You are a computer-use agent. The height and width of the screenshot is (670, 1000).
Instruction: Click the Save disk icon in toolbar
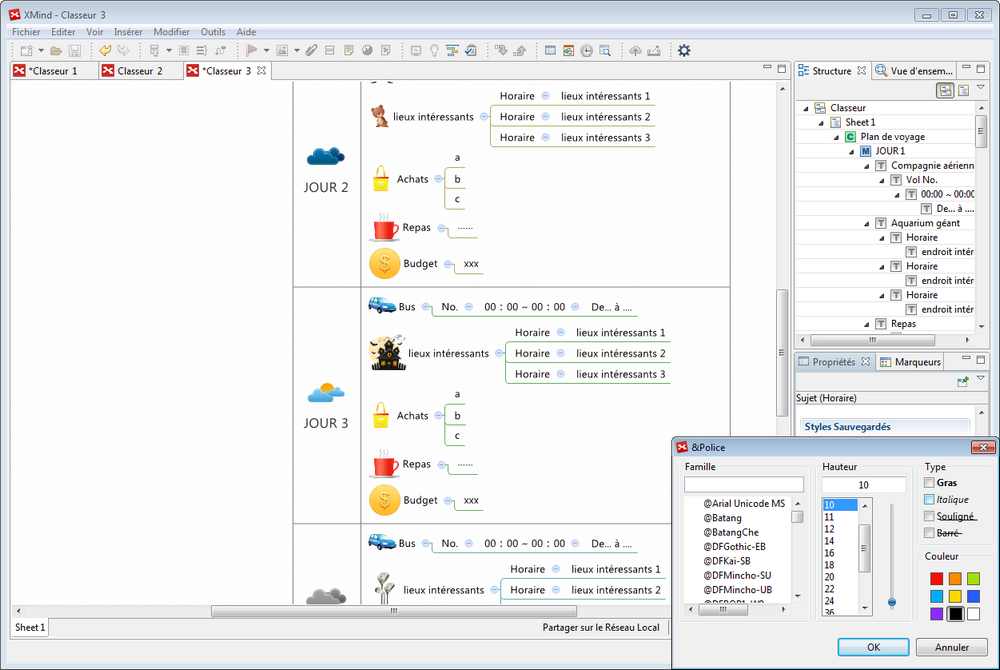point(75,50)
